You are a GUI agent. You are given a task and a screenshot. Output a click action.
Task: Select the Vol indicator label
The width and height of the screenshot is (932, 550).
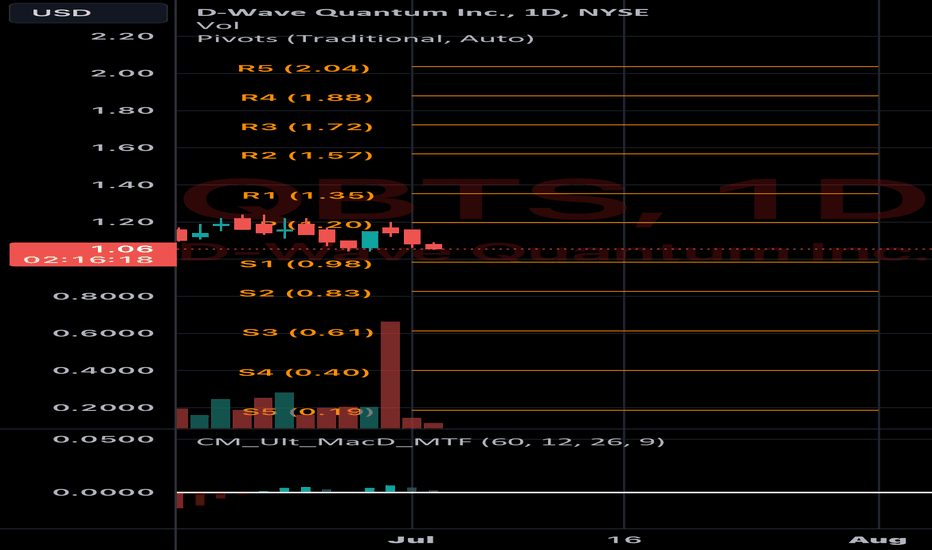click(x=218, y=26)
